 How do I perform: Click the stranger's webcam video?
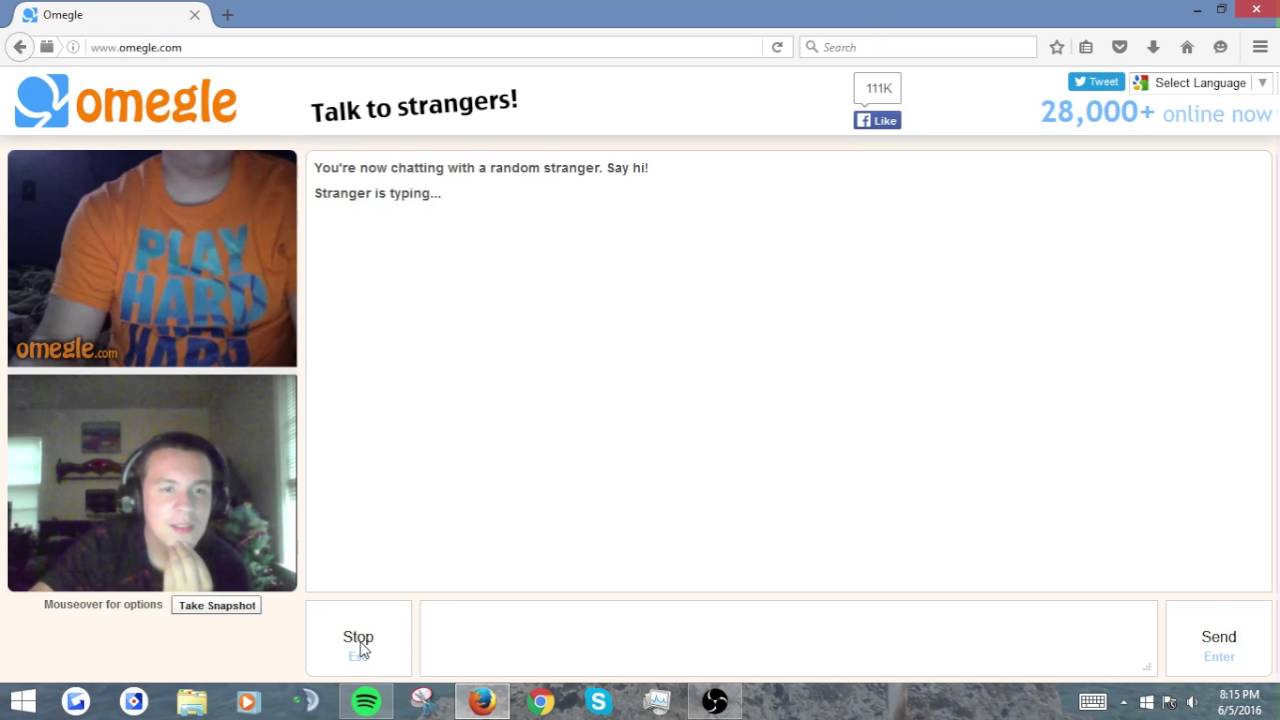[152, 259]
